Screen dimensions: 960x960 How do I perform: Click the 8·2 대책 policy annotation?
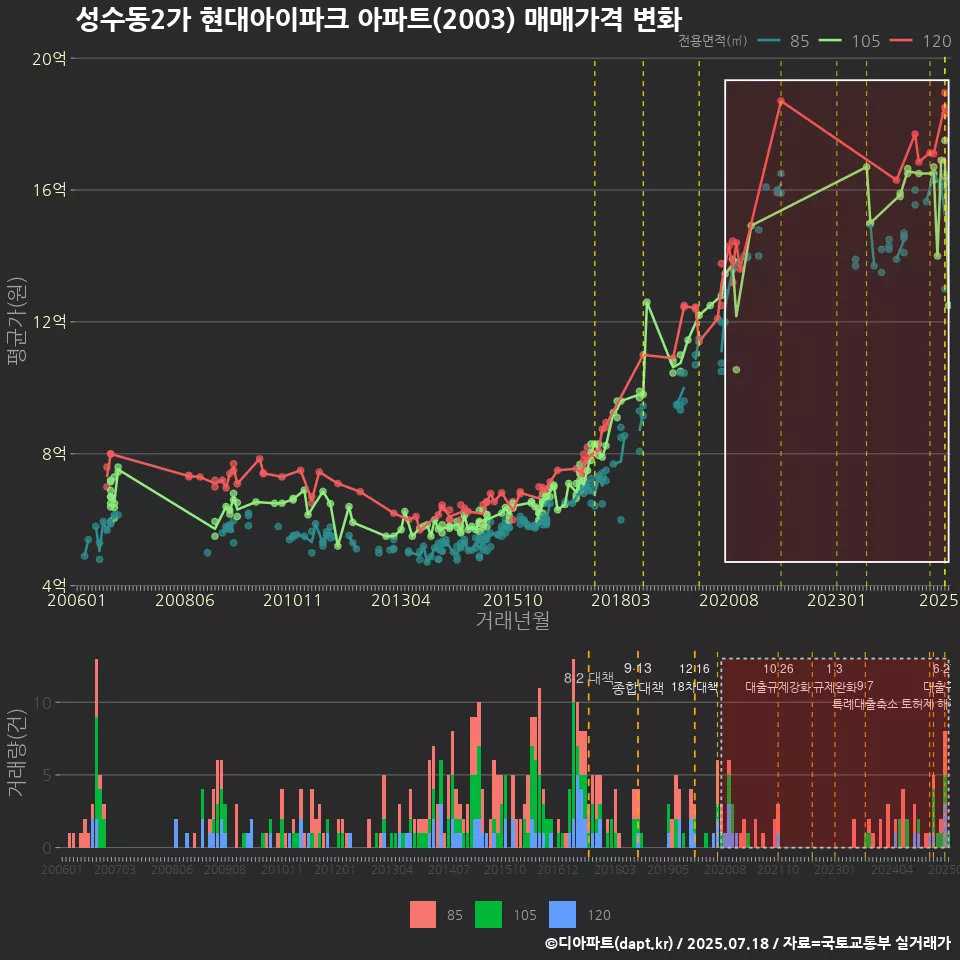coord(589,678)
